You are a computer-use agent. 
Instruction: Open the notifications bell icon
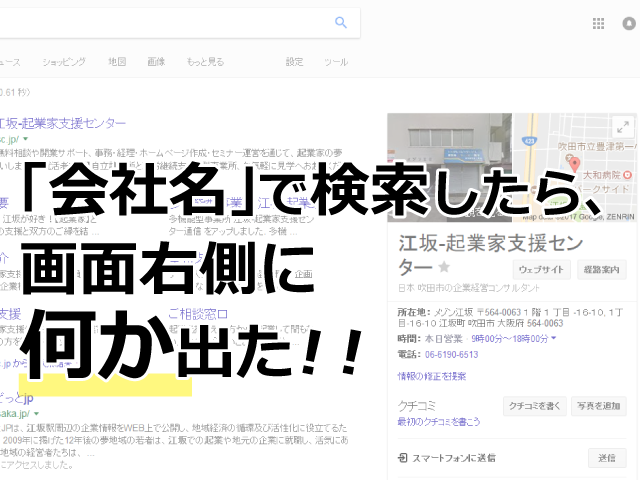[x=630, y=23]
